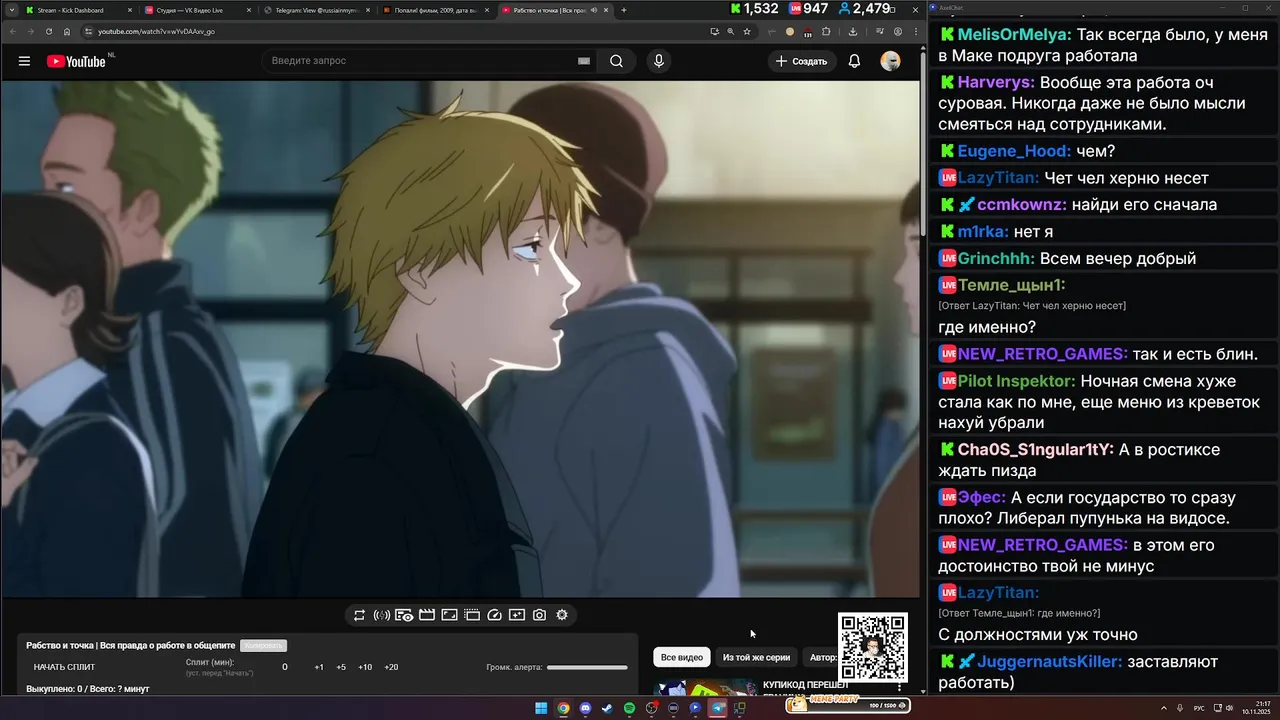1280x720 pixels.
Task: Click the MelisOrMelya username in AxelChat
Action: click(x=1014, y=34)
